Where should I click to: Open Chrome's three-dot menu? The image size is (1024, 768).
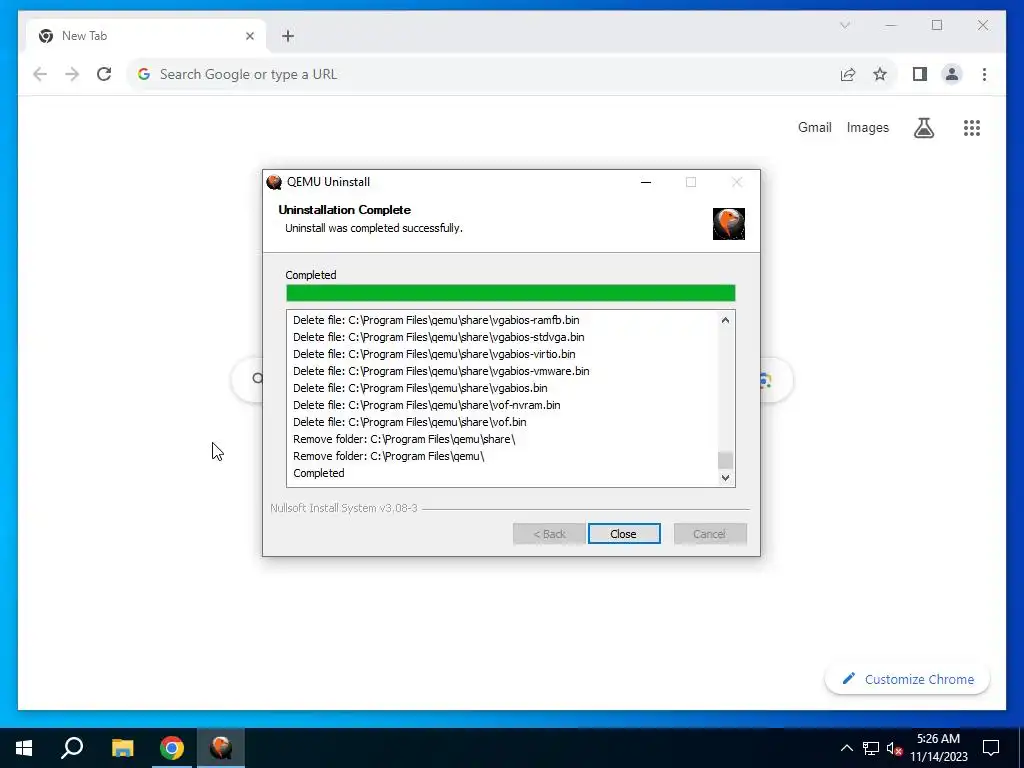[984, 74]
